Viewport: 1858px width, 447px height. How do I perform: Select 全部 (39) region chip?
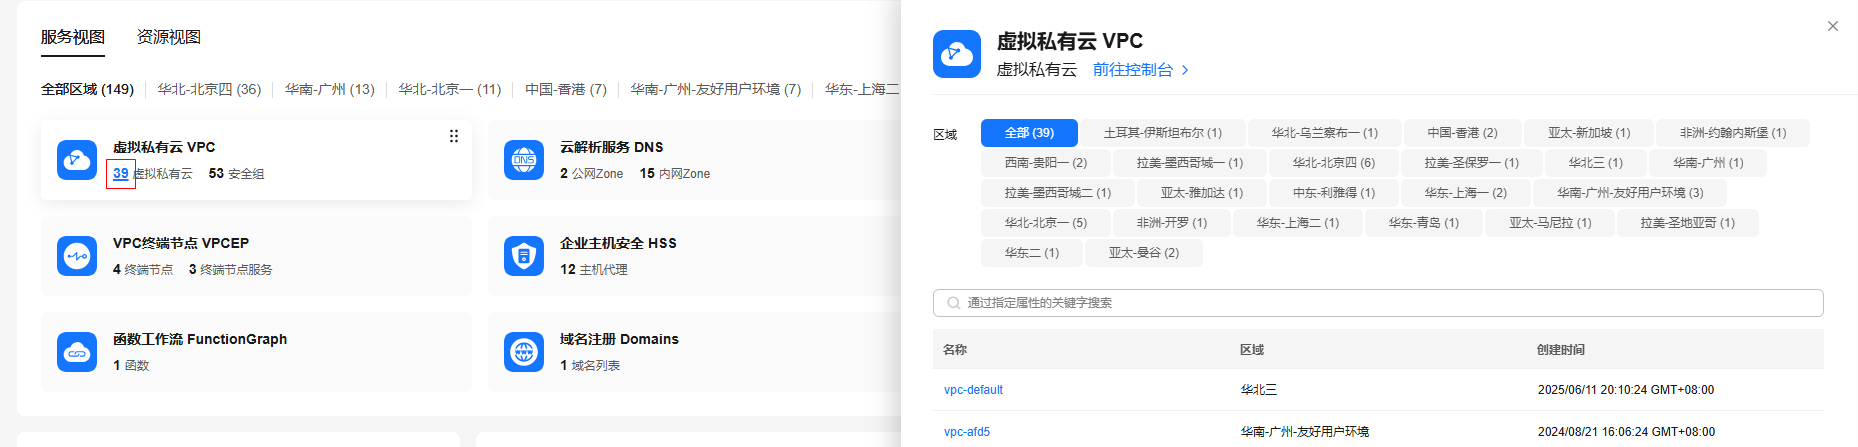pyautogui.click(x=1029, y=133)
